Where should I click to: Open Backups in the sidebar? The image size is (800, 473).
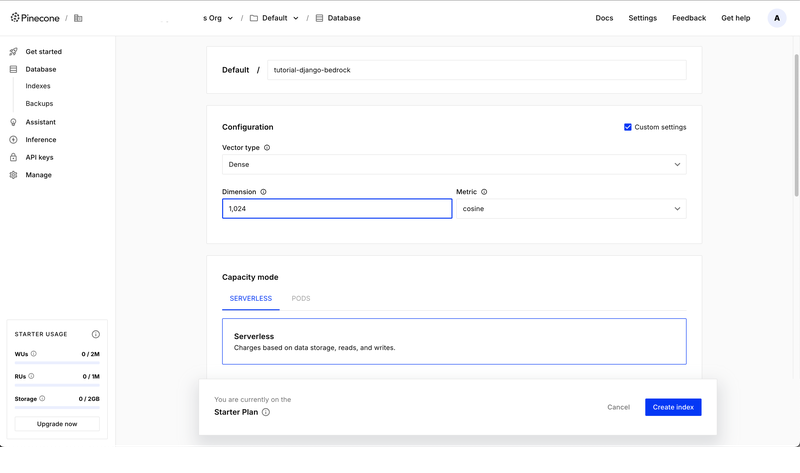click(x=39, y=104)
